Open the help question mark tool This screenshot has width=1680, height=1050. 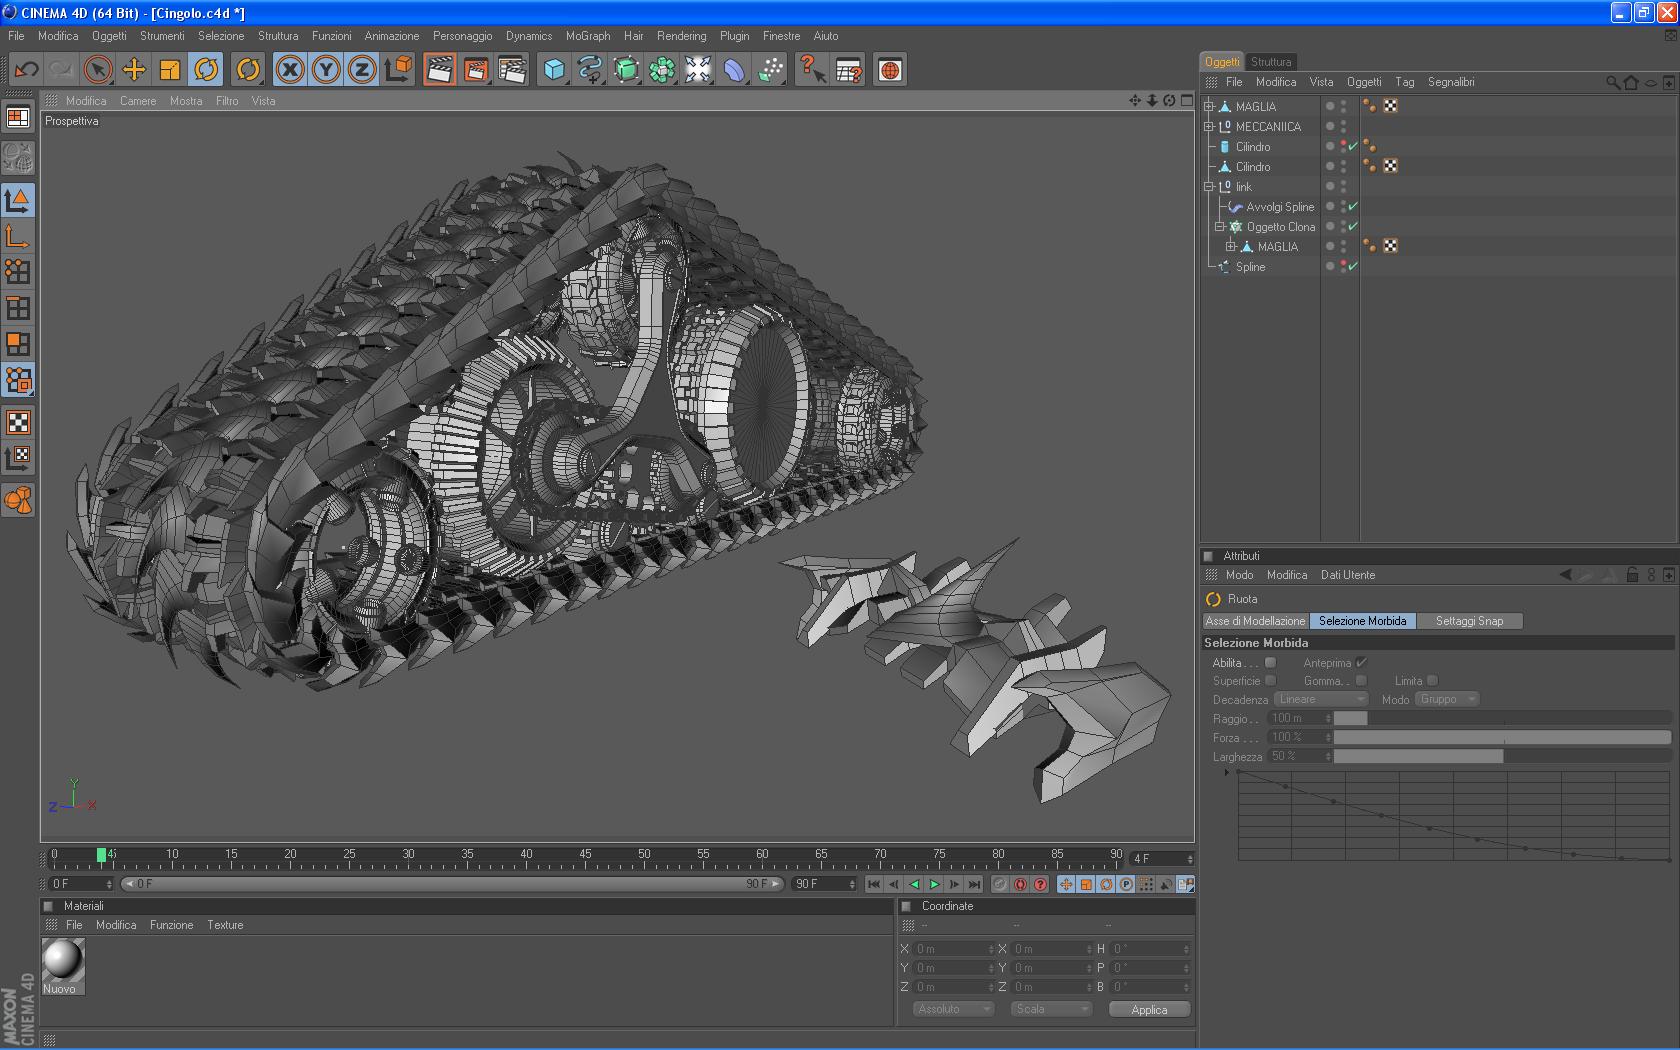pos(811,70)
